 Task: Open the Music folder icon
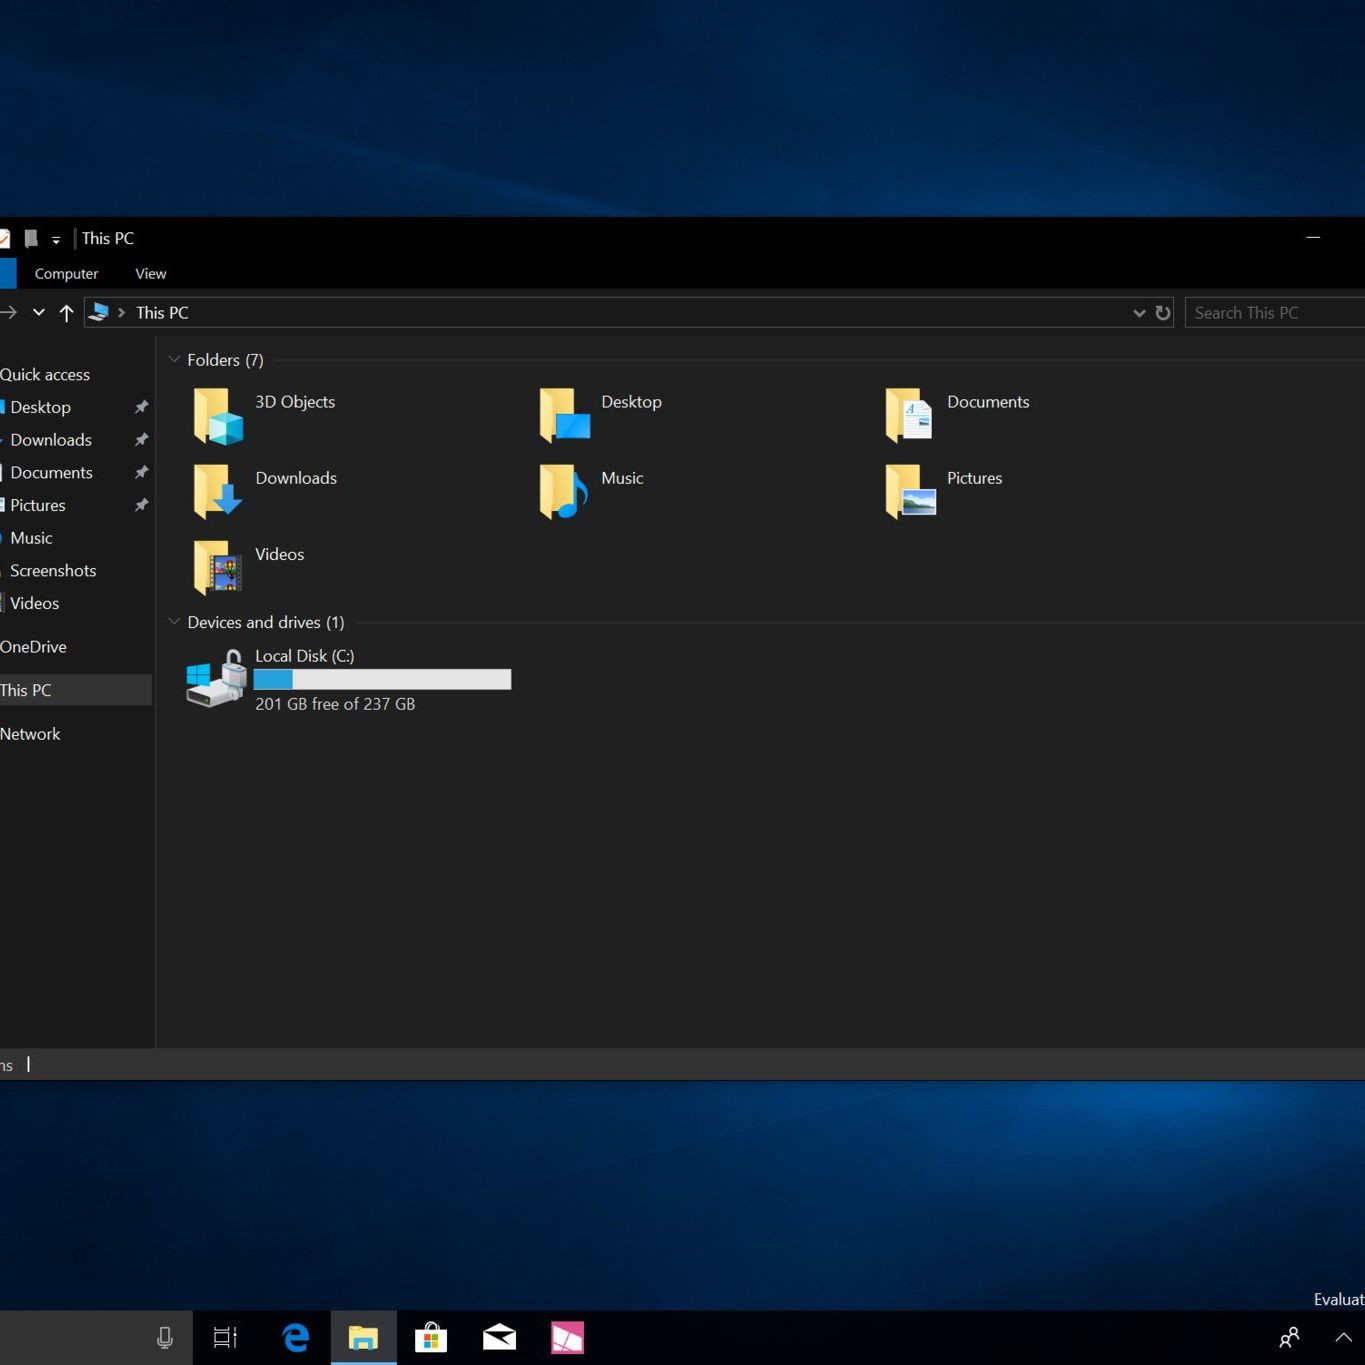pyautogui.click(x=563, y=491)
